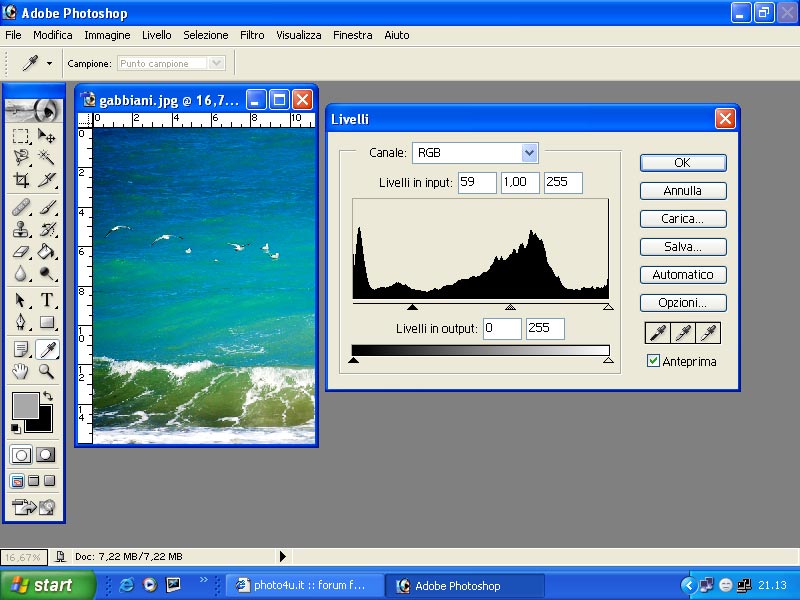Click the white point eyedropper in Livelli

coord(708,333)
